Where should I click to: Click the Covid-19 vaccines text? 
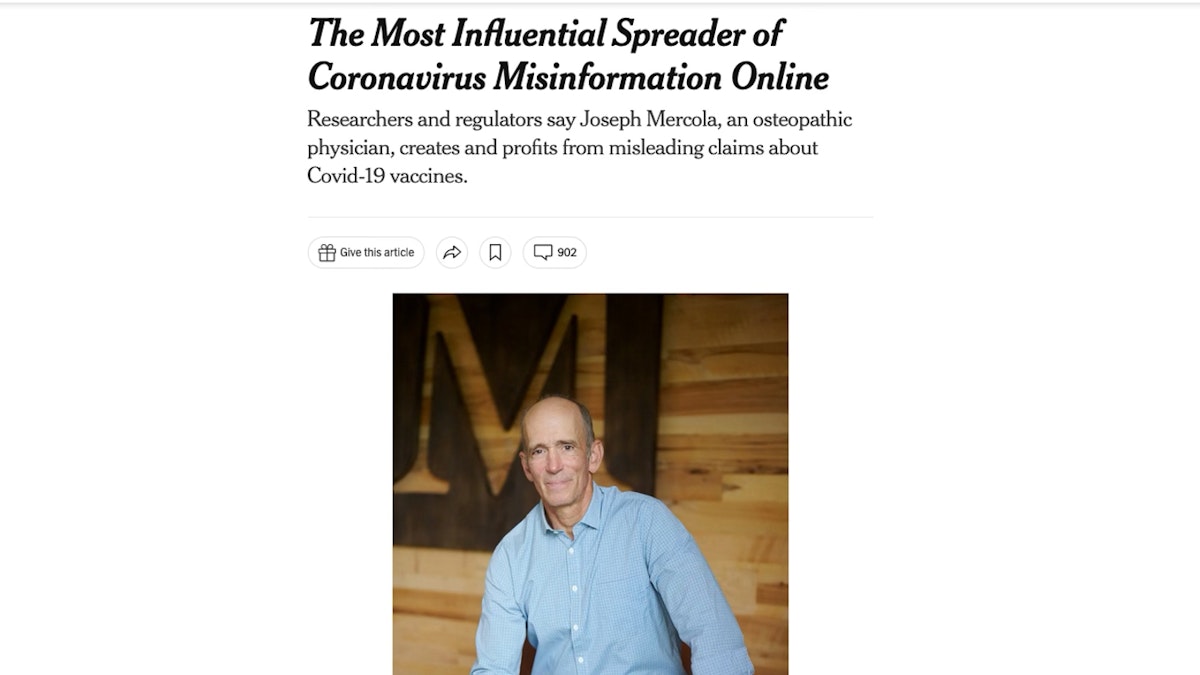(386, 176)
